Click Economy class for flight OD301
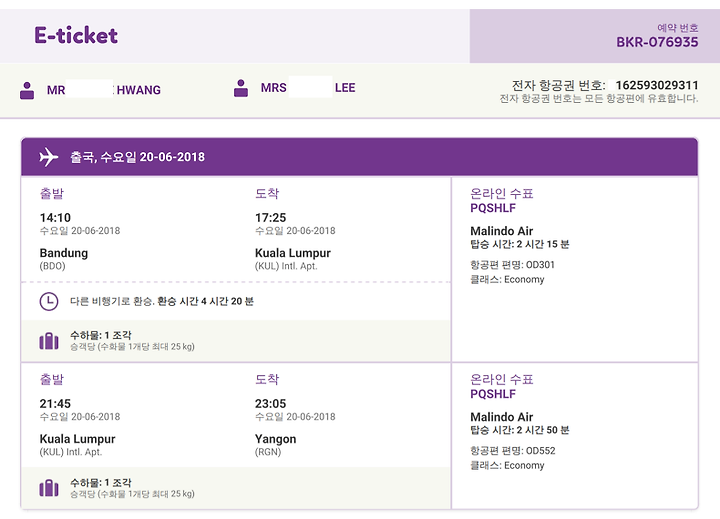This screenshot has width=720, height=519. [524, 280]
